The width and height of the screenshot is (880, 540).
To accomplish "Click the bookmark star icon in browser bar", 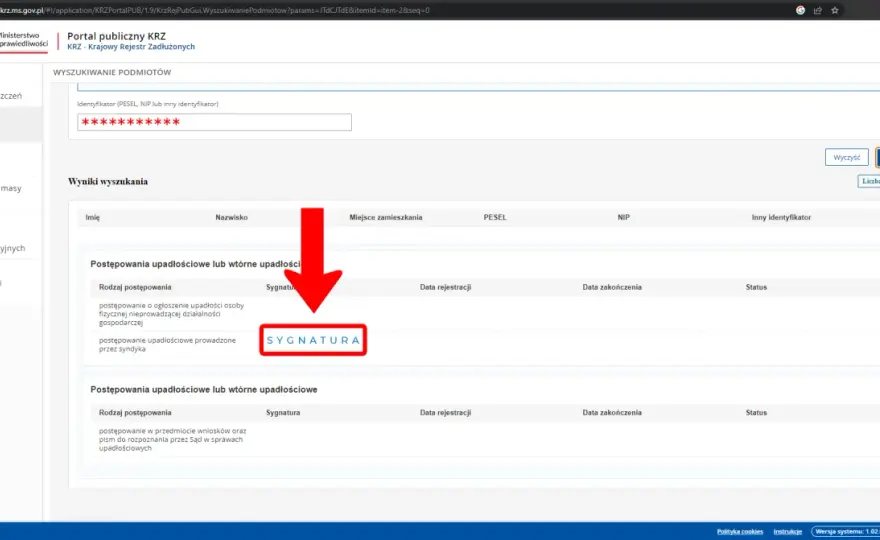I will click(835, 10).
